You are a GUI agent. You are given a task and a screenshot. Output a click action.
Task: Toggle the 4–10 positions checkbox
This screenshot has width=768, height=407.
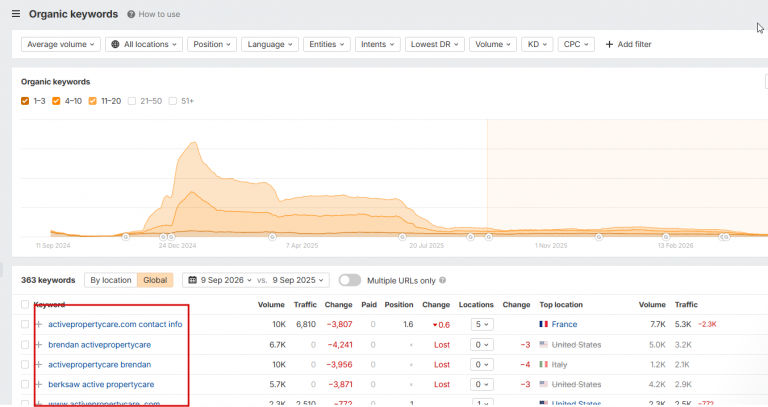coord(56,101)
